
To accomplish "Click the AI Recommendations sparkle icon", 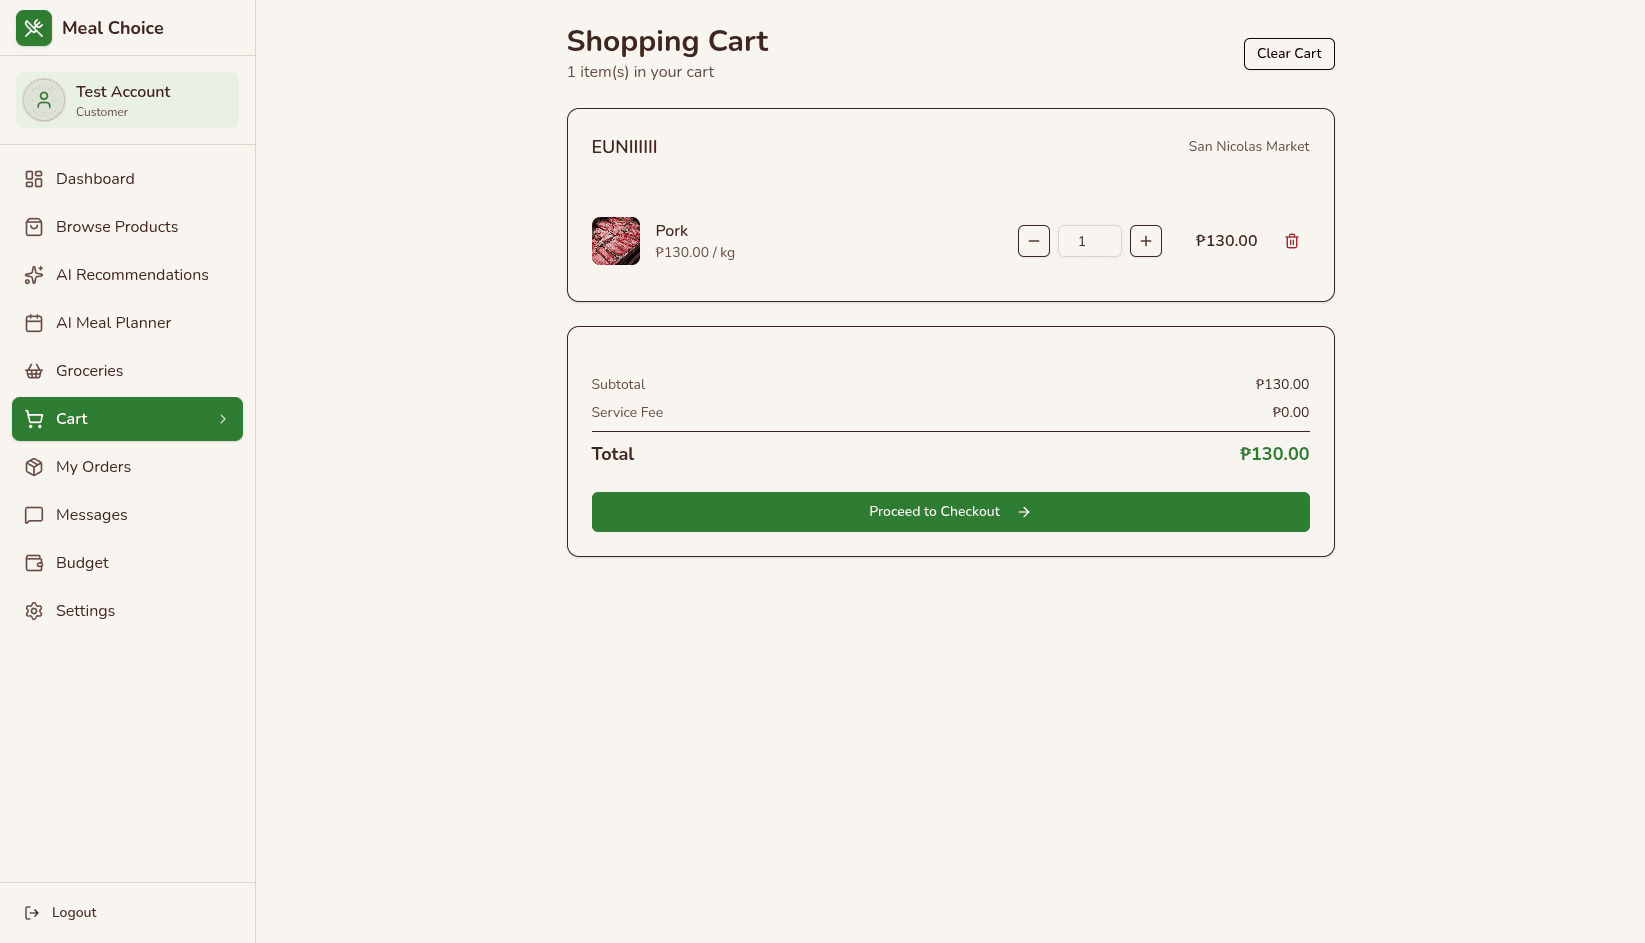I will tap(34, 275).
